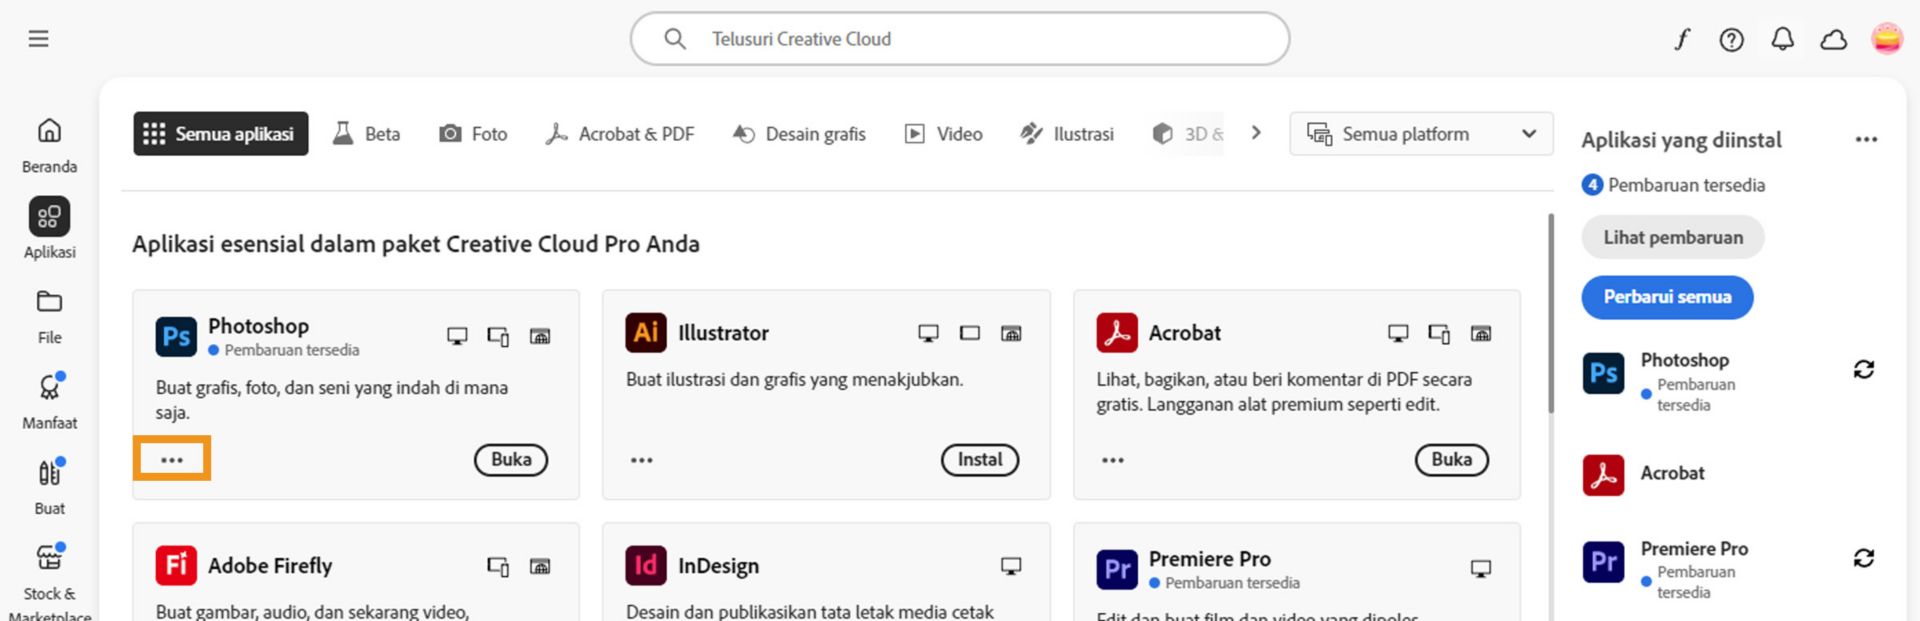The width and height of the screenshot is (1920, 621).
Task: Open Photoshop card more options (three dots)
Action: [x=172, y=460]
